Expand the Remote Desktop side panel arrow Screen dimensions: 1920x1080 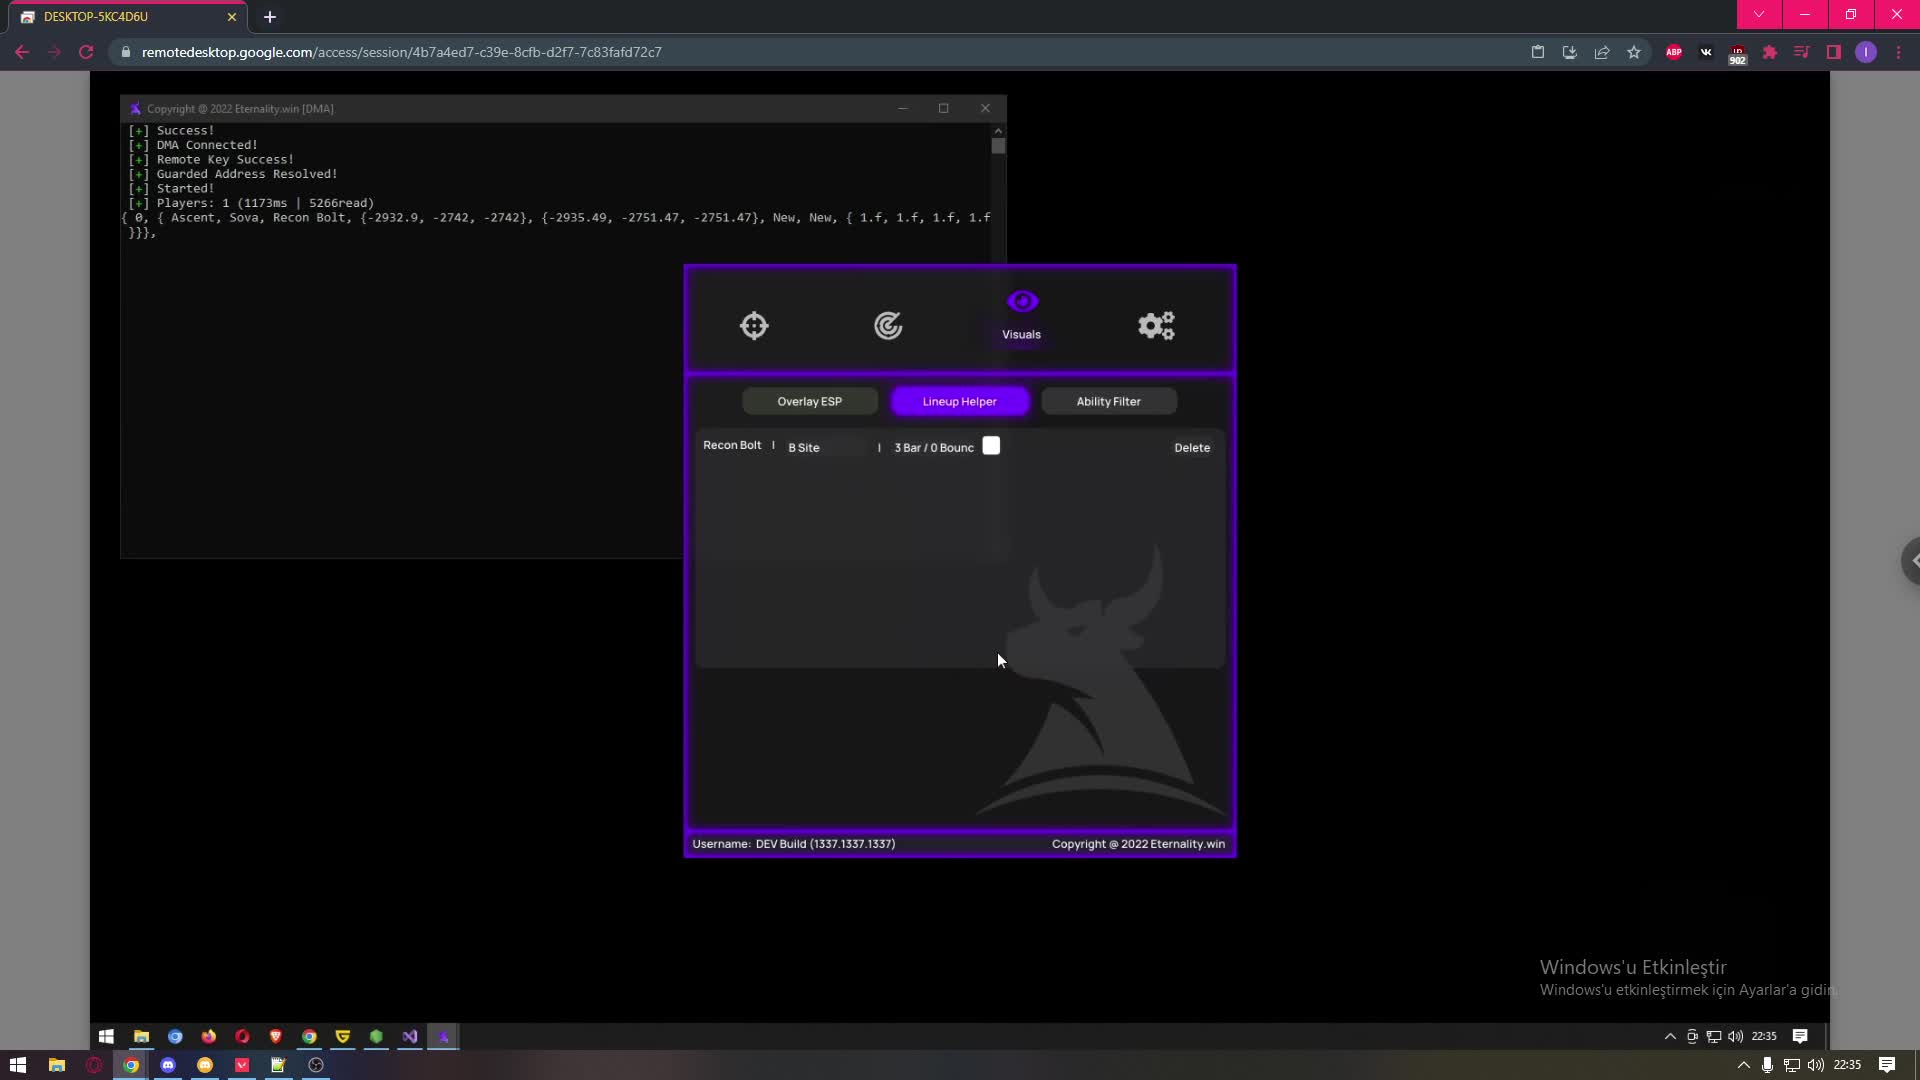pos(1912,560)
